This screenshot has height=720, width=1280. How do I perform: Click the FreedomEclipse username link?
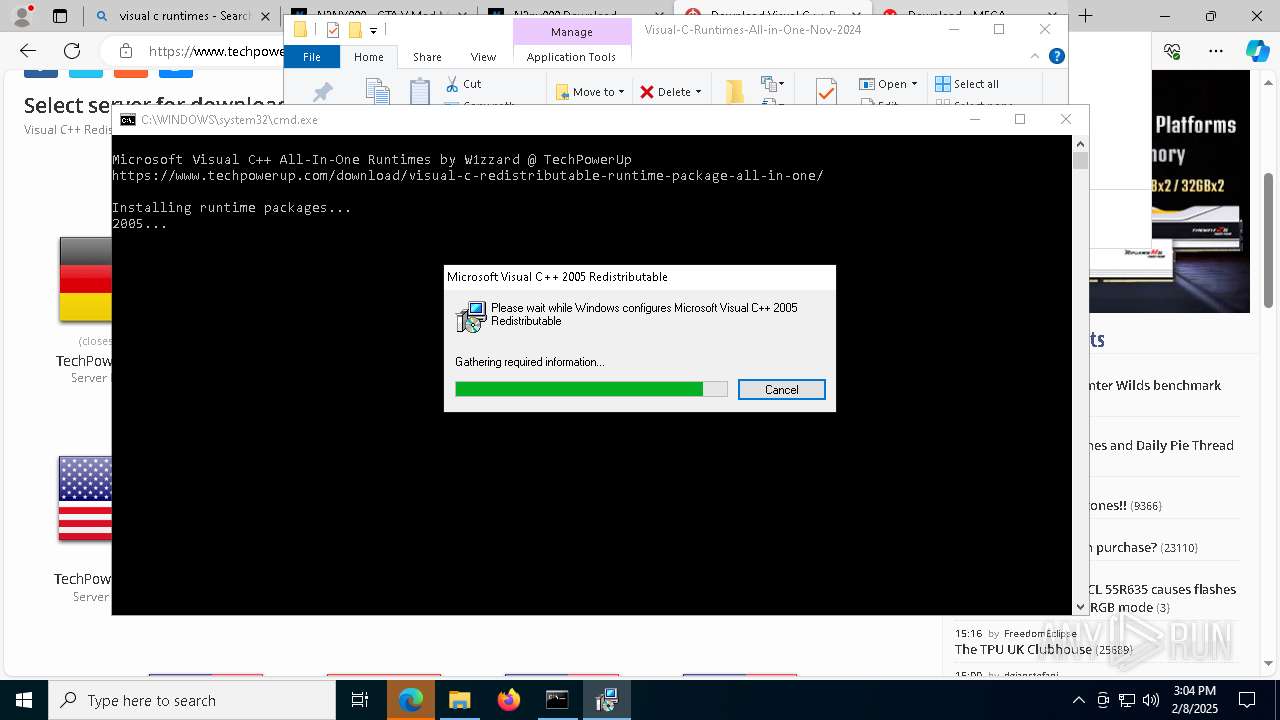(1040, 634)
